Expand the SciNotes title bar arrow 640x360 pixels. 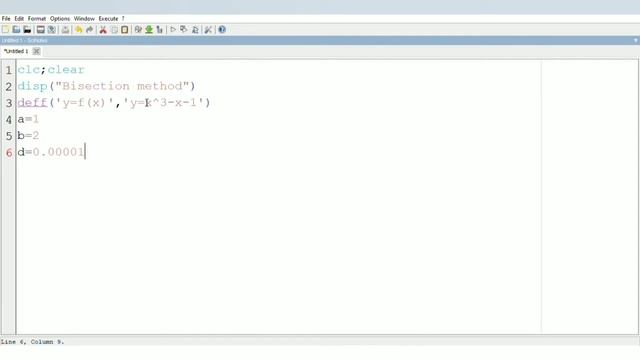click(x=636, y=40)
